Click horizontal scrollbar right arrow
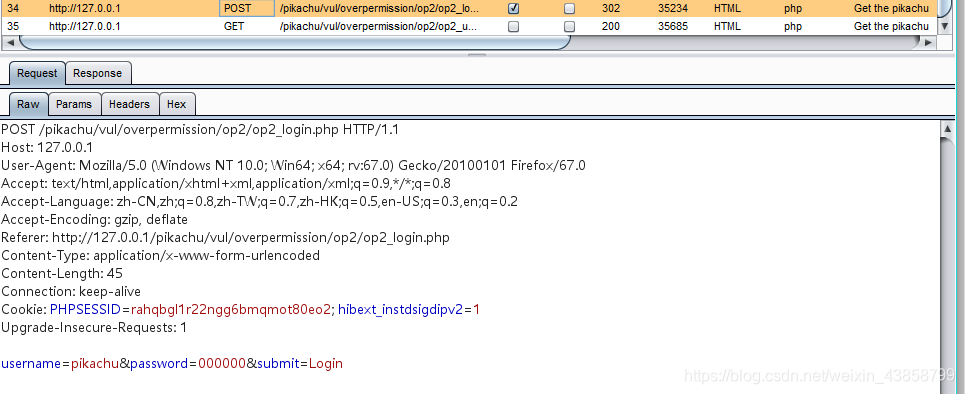965x394 pixels. pyautogui.click(x=929, y=42)
